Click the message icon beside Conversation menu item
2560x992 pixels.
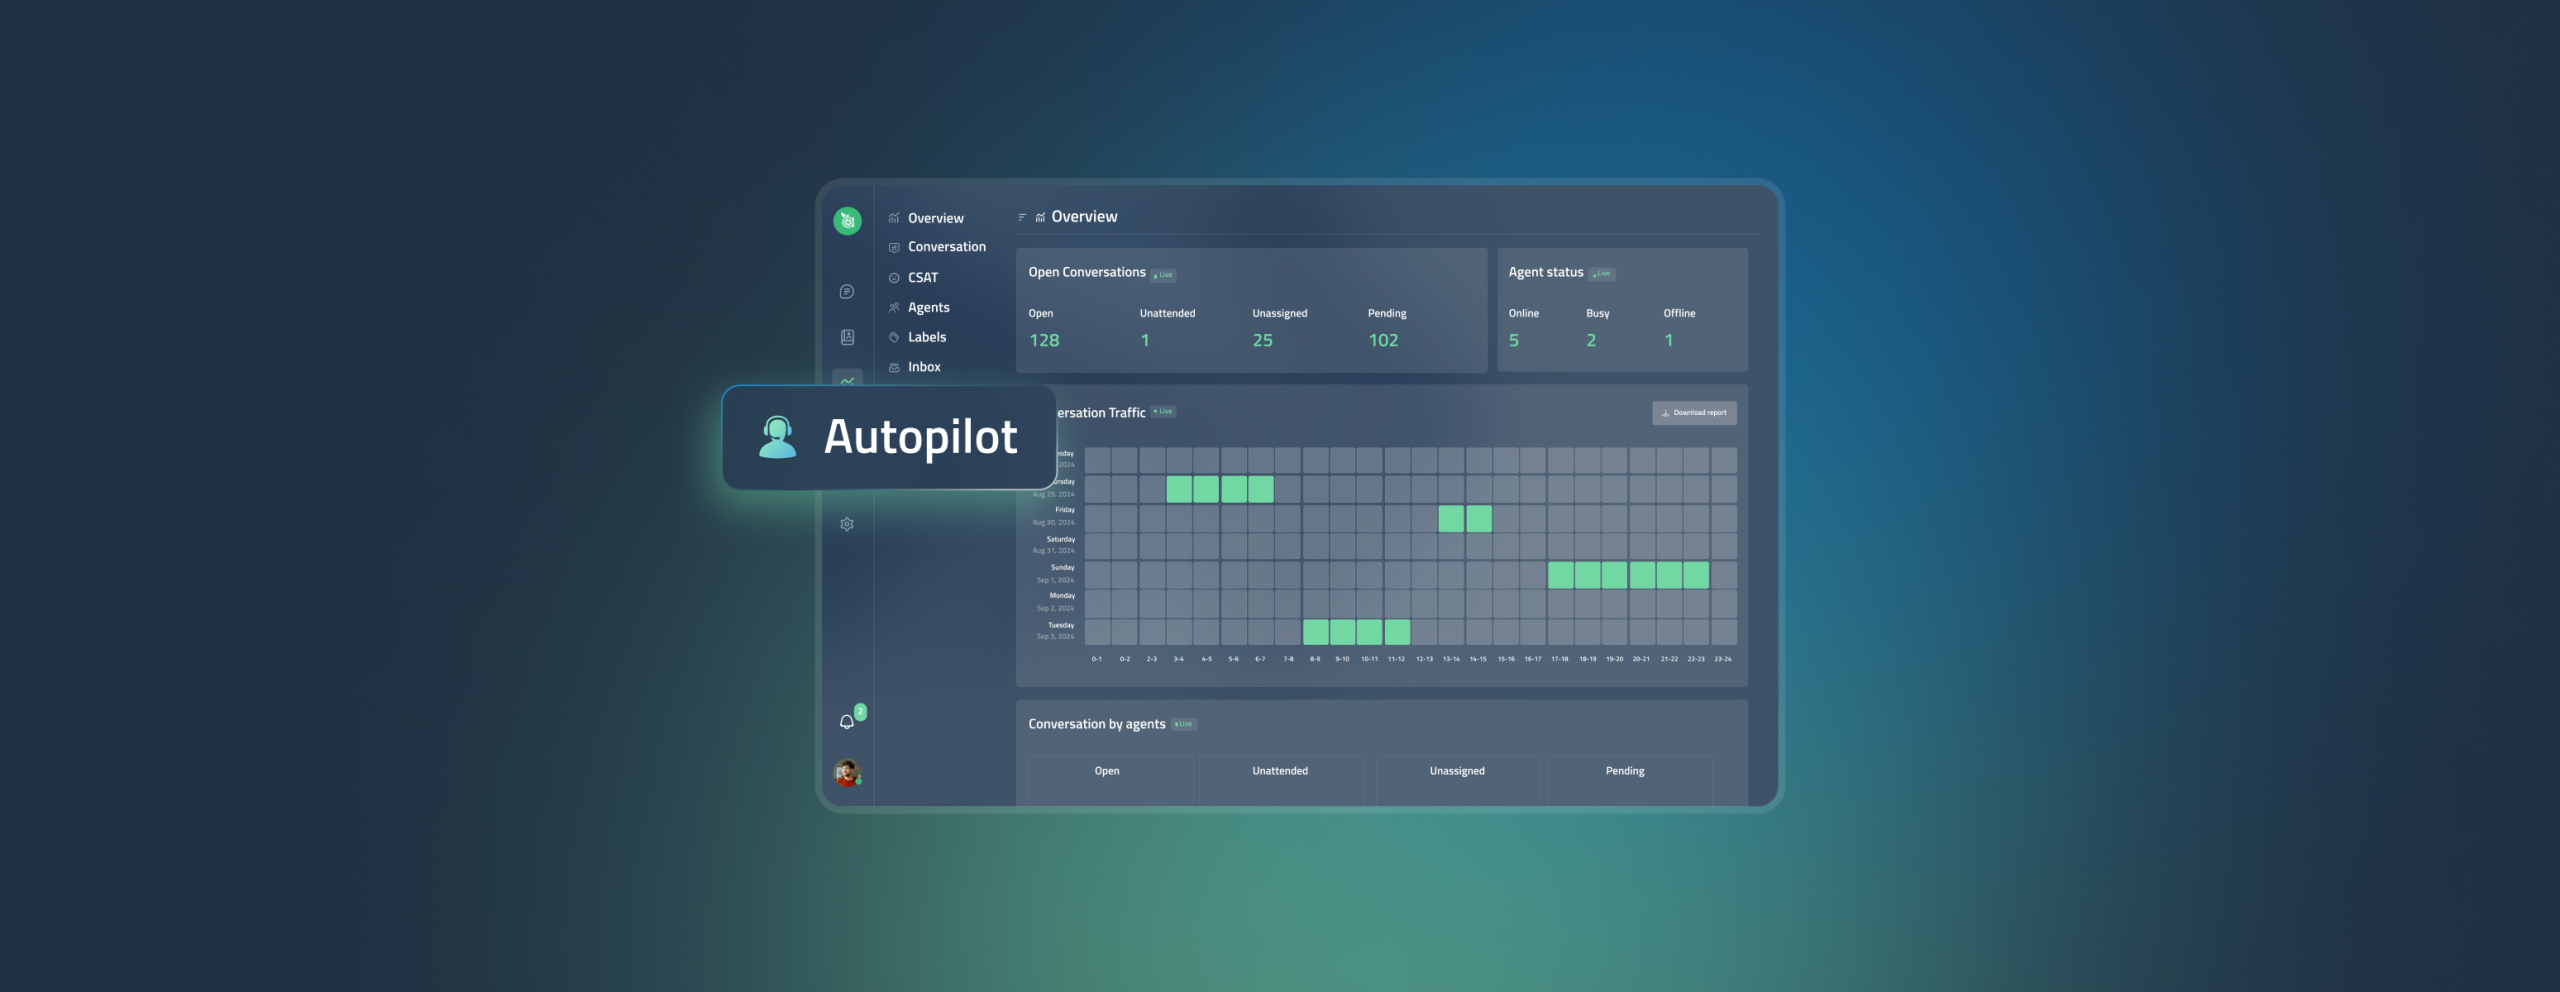click(x=894, y=247)
